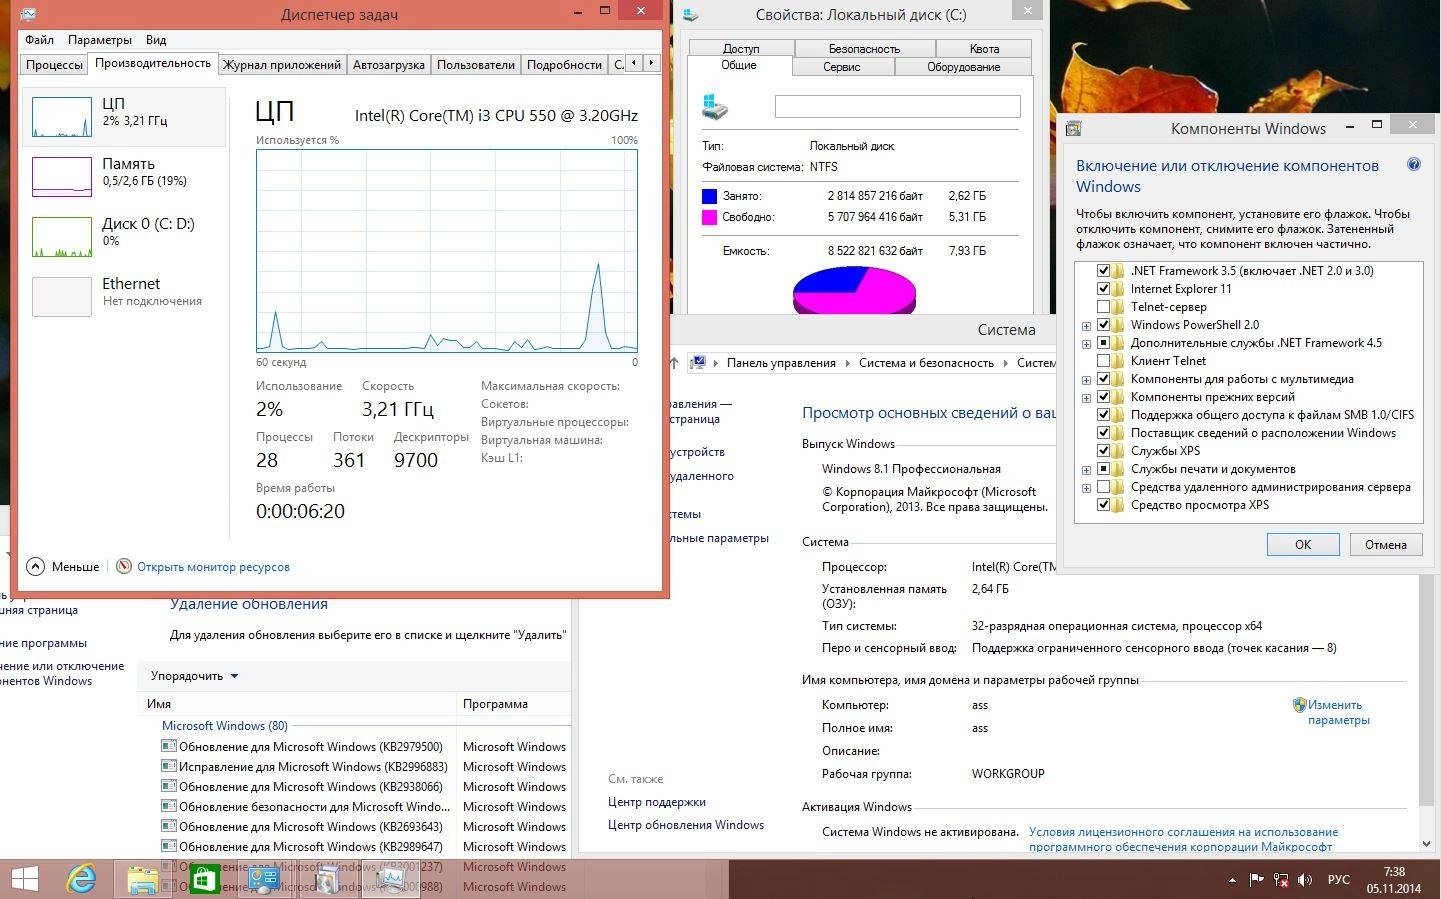The height and width of the screenshot is (899, 1441).
Task: Click Изменить параметры shield link
Action: 1333,712
